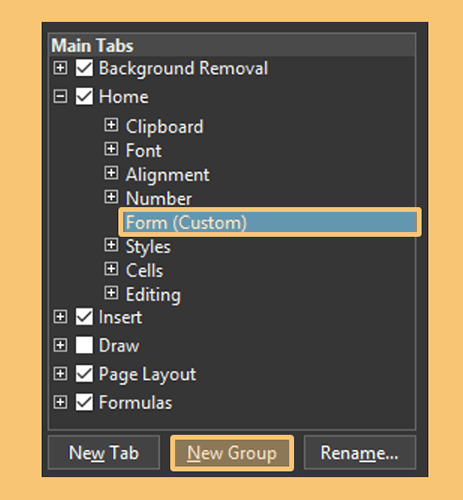463x500 pixels.
Task: Expand the Font group
Action: (x=111, y=149)
